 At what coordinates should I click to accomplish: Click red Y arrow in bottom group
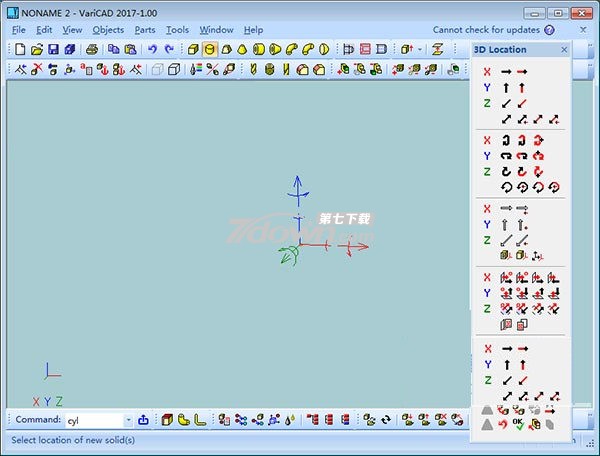(x=523, y=365)
